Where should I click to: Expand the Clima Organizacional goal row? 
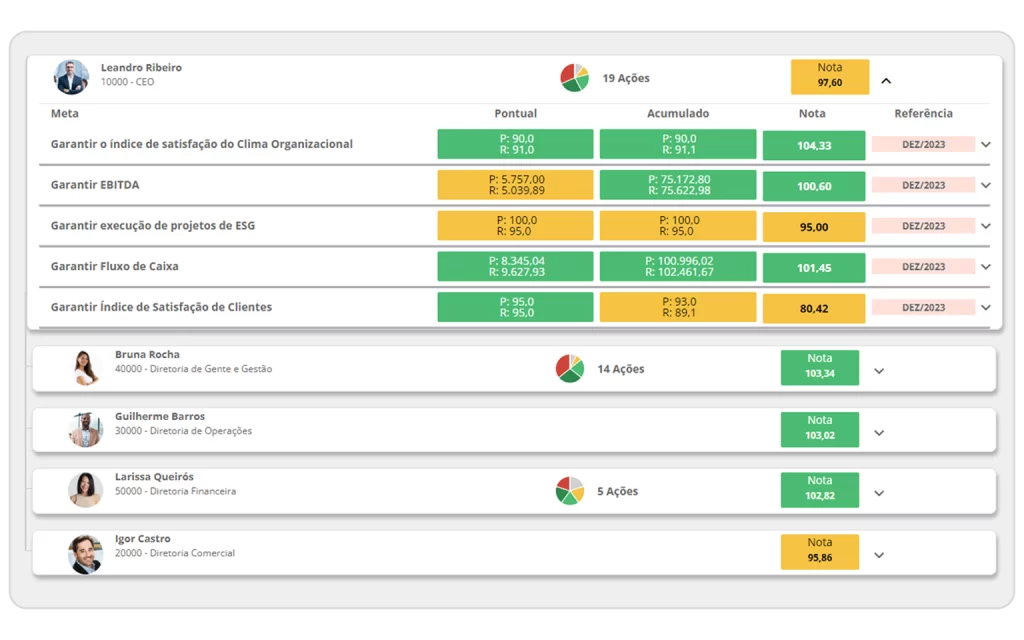pyautogui.click(x=986, y=144)
